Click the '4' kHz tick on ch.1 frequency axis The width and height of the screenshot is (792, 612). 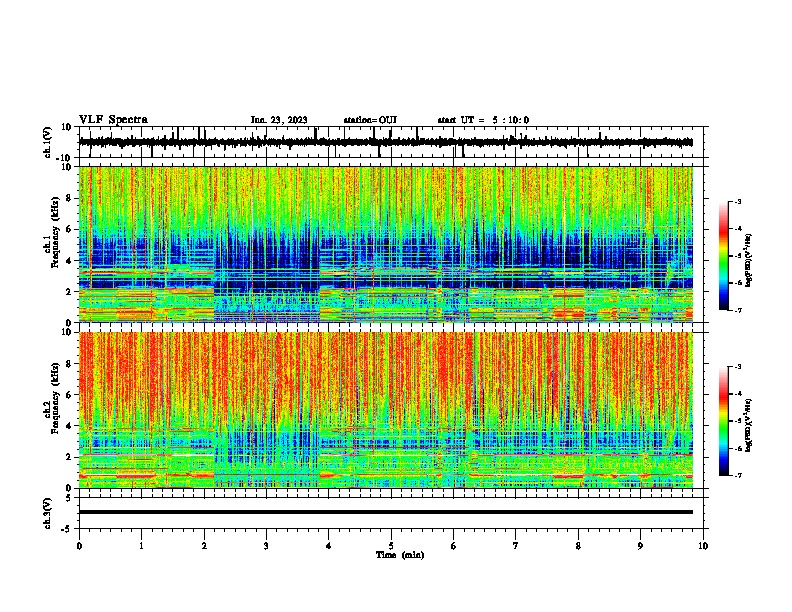[x=69, y=261]
